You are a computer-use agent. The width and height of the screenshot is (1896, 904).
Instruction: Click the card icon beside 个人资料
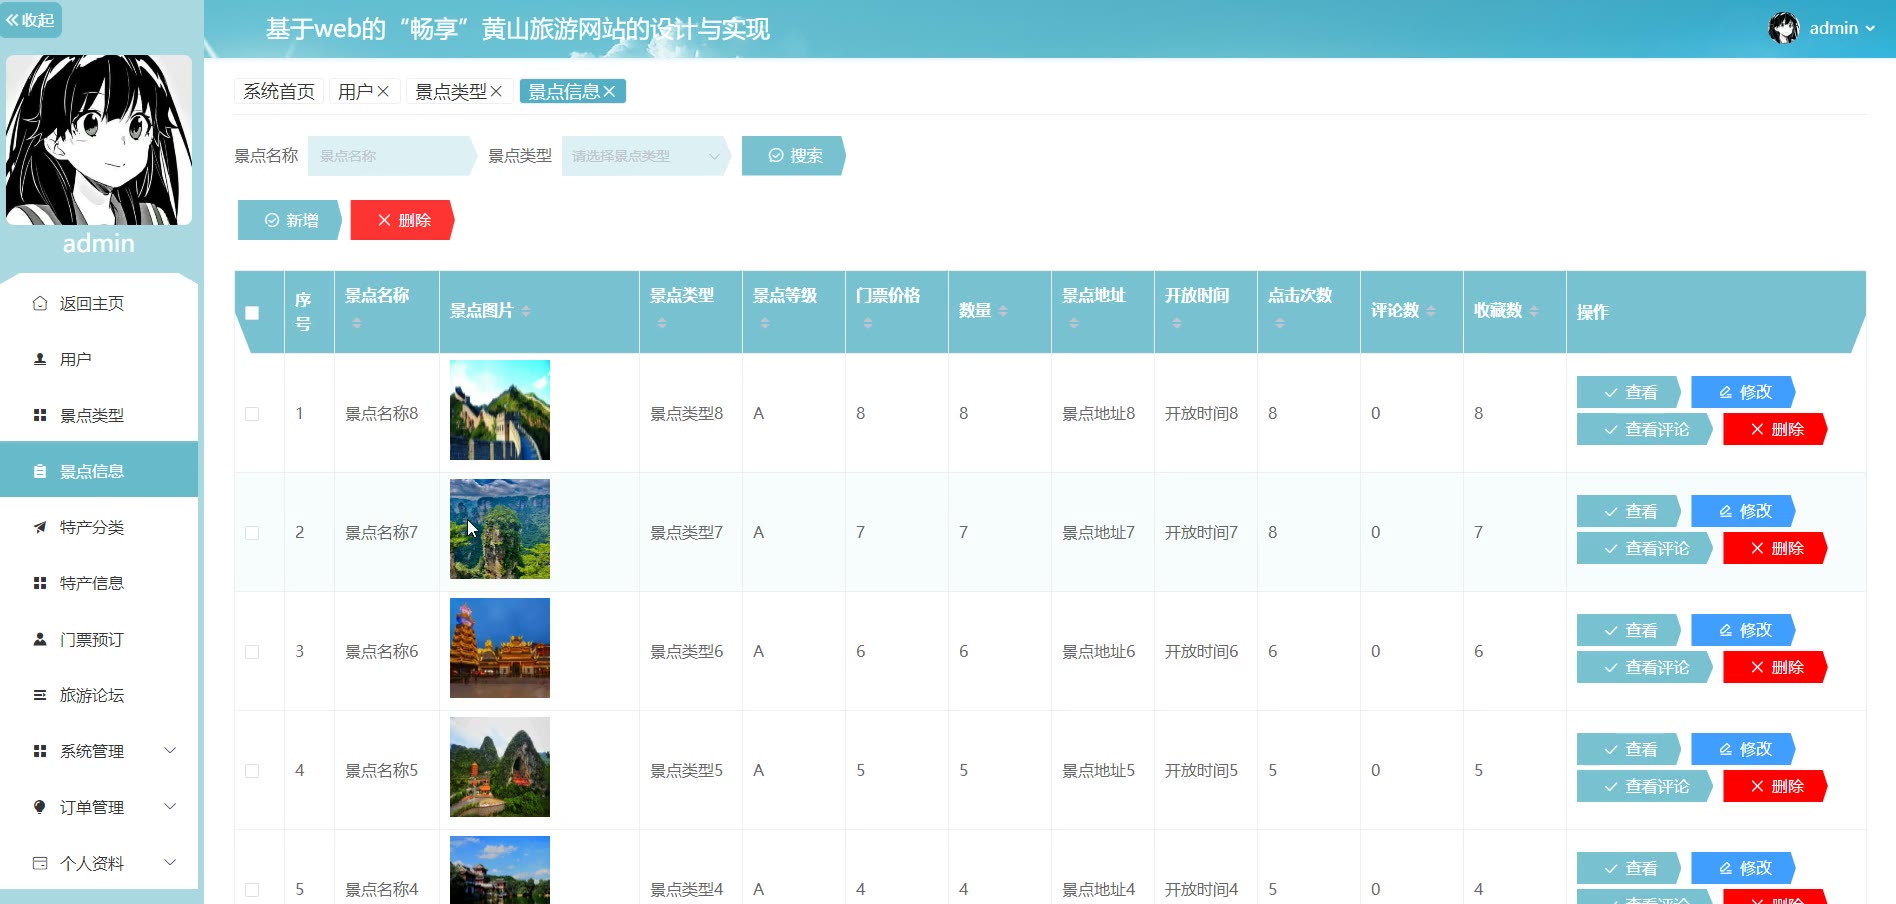coord(40,863)
